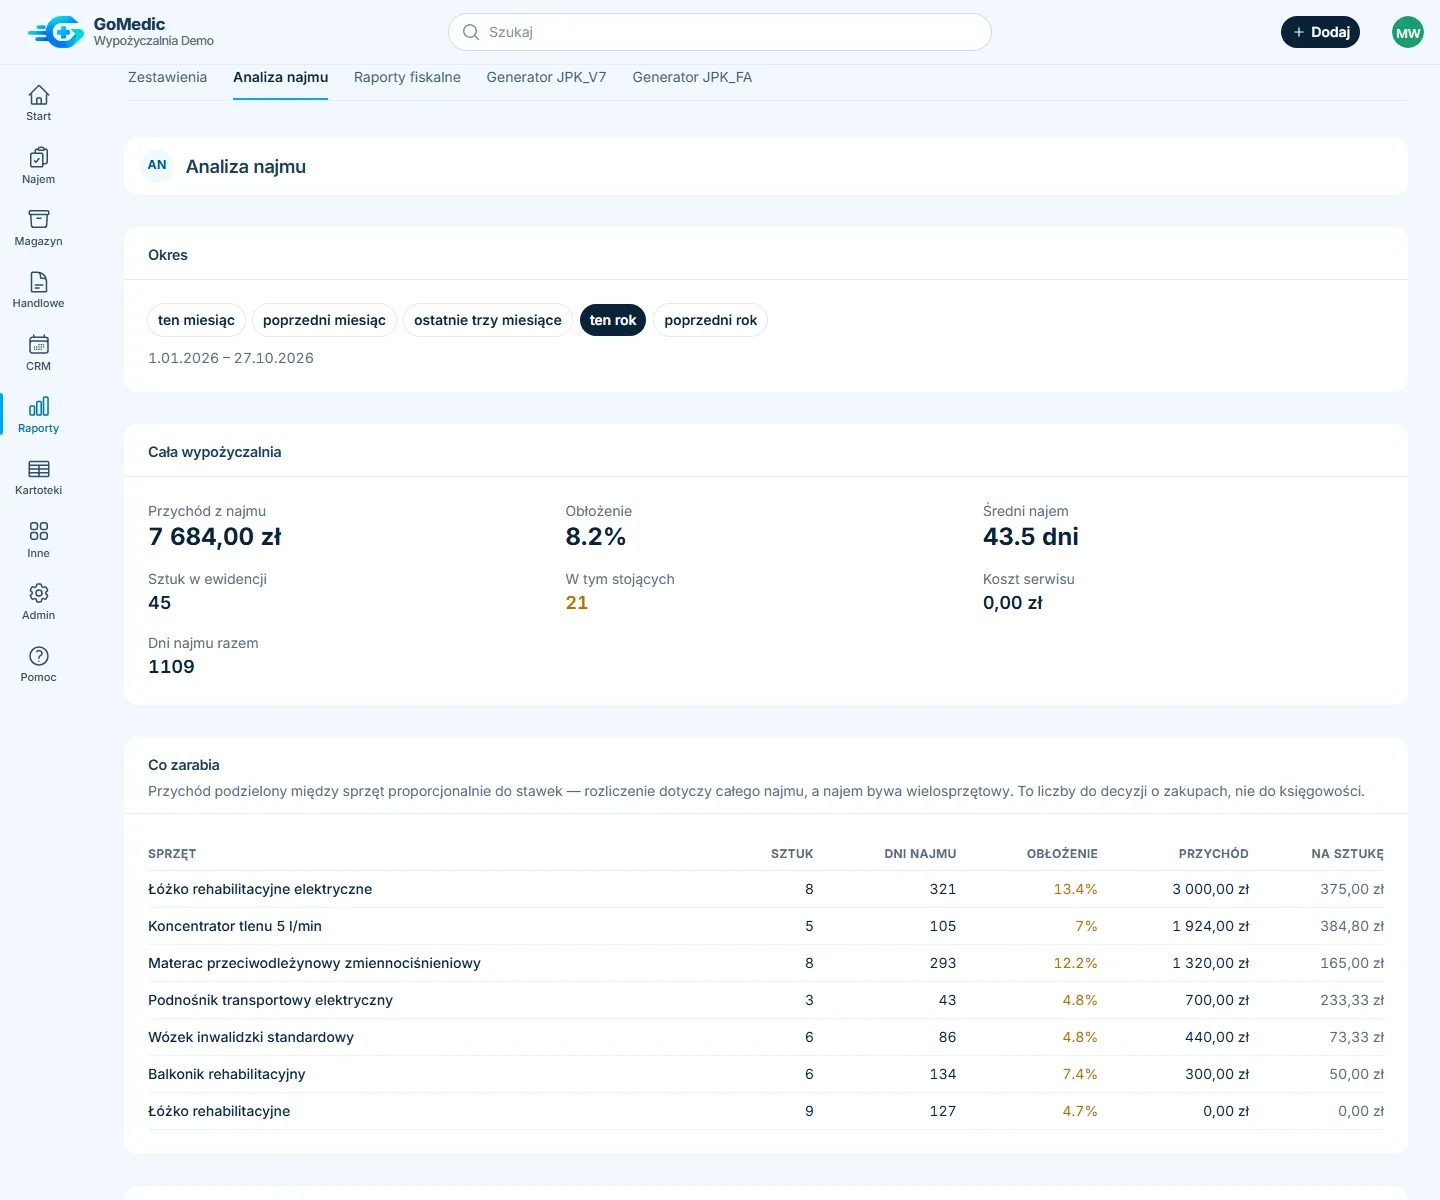Viewport: 1440px width, 1200px height.
Task: Click row 'Koncentrator tlenu 5 l/min'
Action: [x=766, y=926]
